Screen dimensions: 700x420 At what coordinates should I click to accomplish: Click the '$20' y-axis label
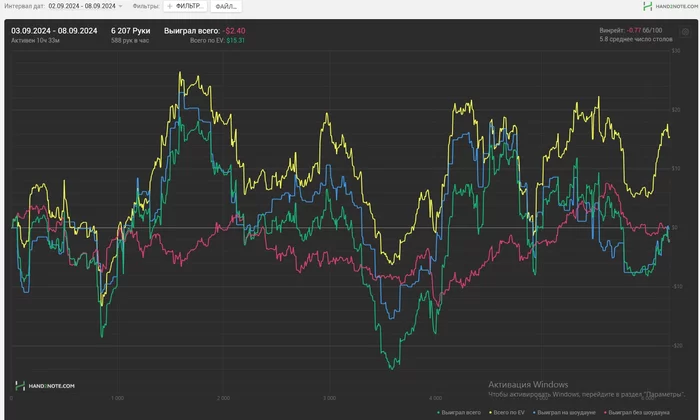click(x=676, y=109)
